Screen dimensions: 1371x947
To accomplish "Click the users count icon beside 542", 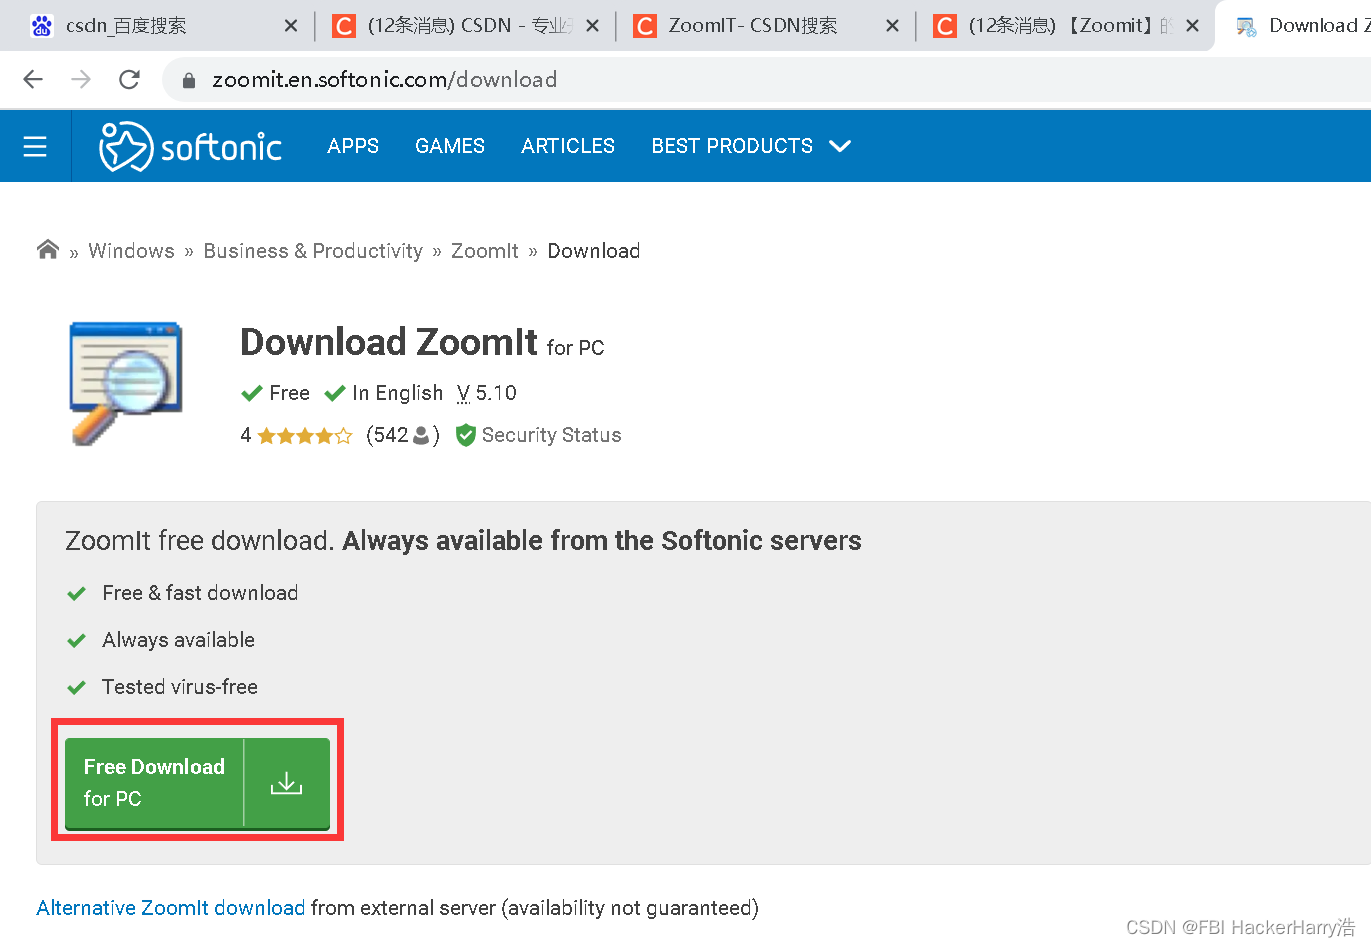I will click(421, 435).
